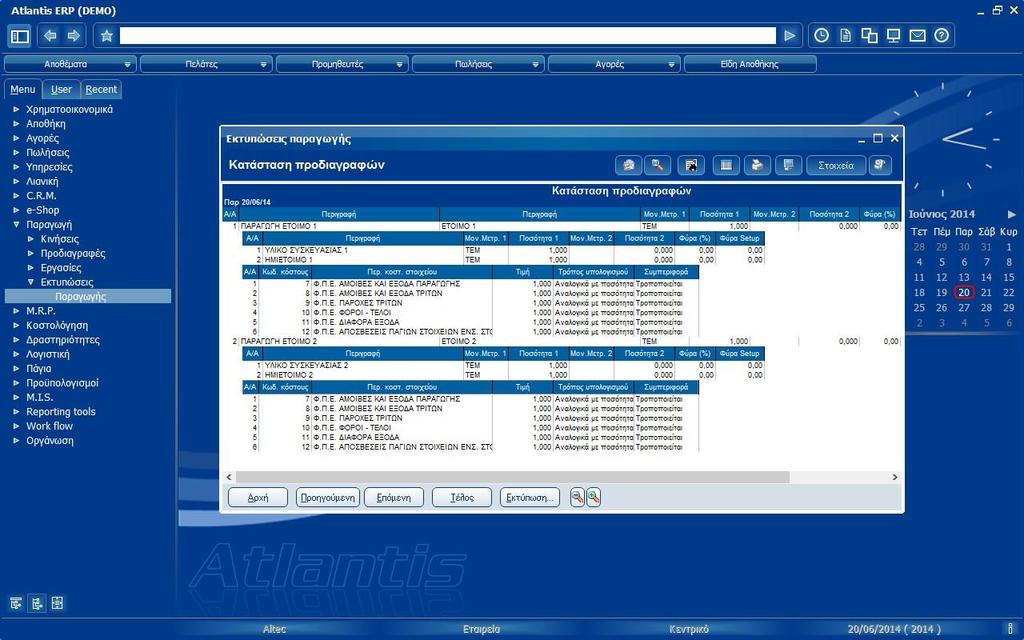The height and width of the screenshot is (640, 1024).
Task: Click the Στοιχεία button
Action: point(836,165)
